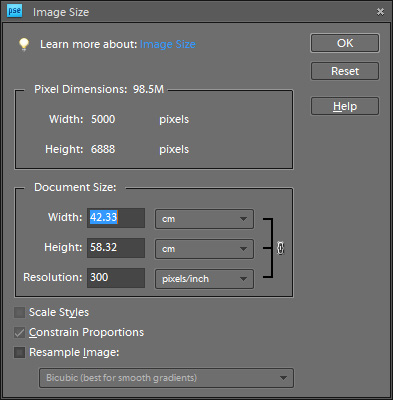Open the document Height unit dropdown
393x400 pixels.
[204, 249]
